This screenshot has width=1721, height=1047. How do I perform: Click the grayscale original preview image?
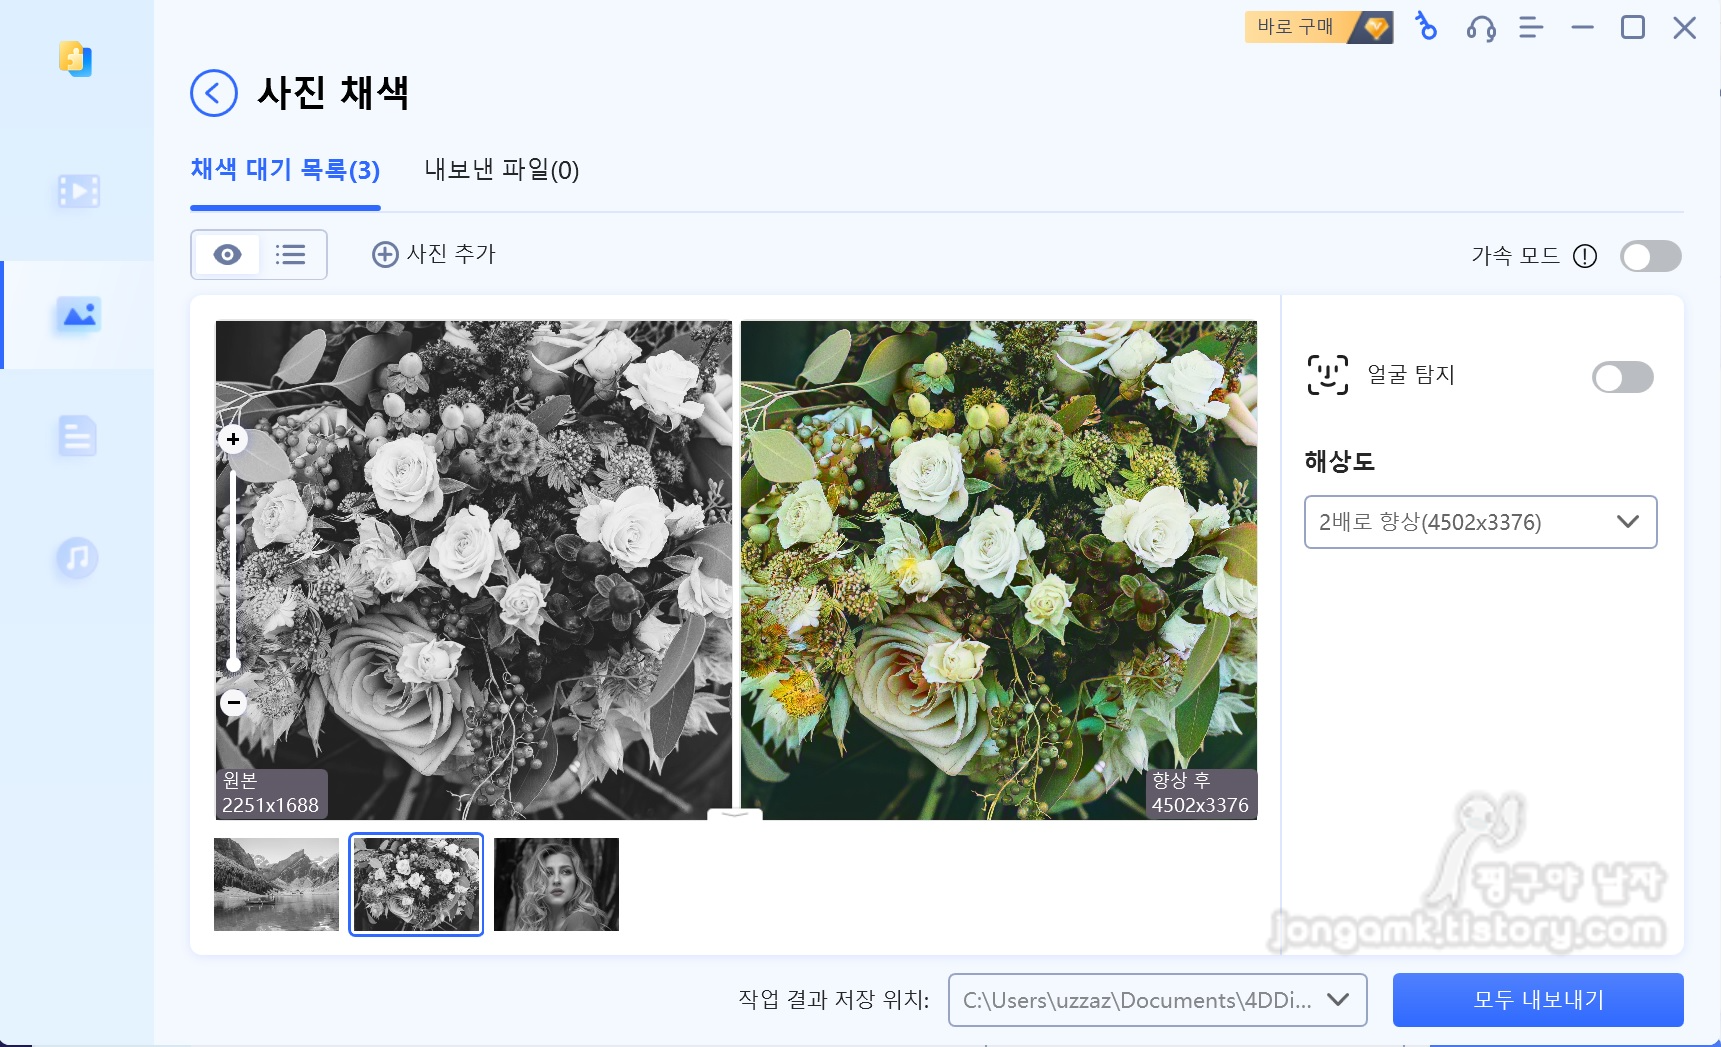coord(474,570)
